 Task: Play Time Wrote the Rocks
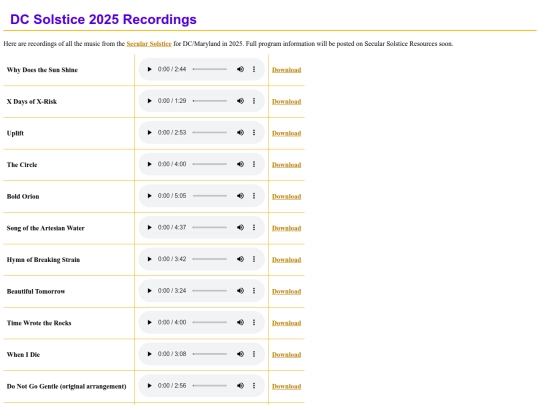[149, 322]
